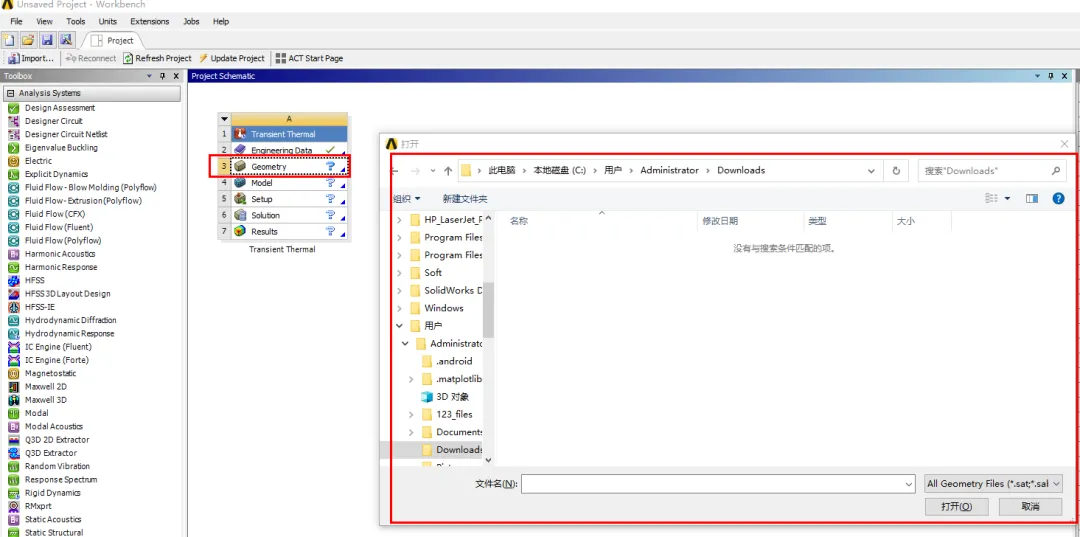1080x537 pixels.
Task: Select Explicit Dynamics in Toolbox
Action: 56,174
